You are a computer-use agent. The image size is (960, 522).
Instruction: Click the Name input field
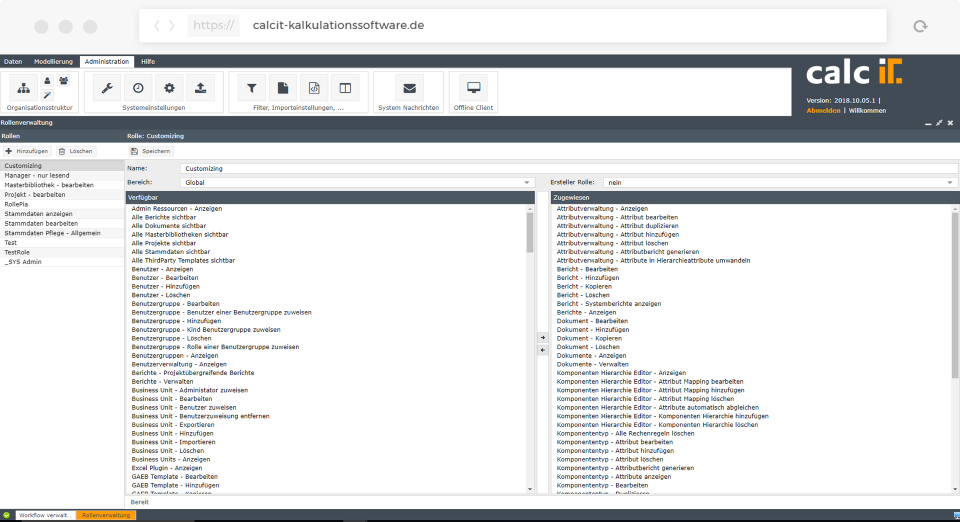(569, 168)
